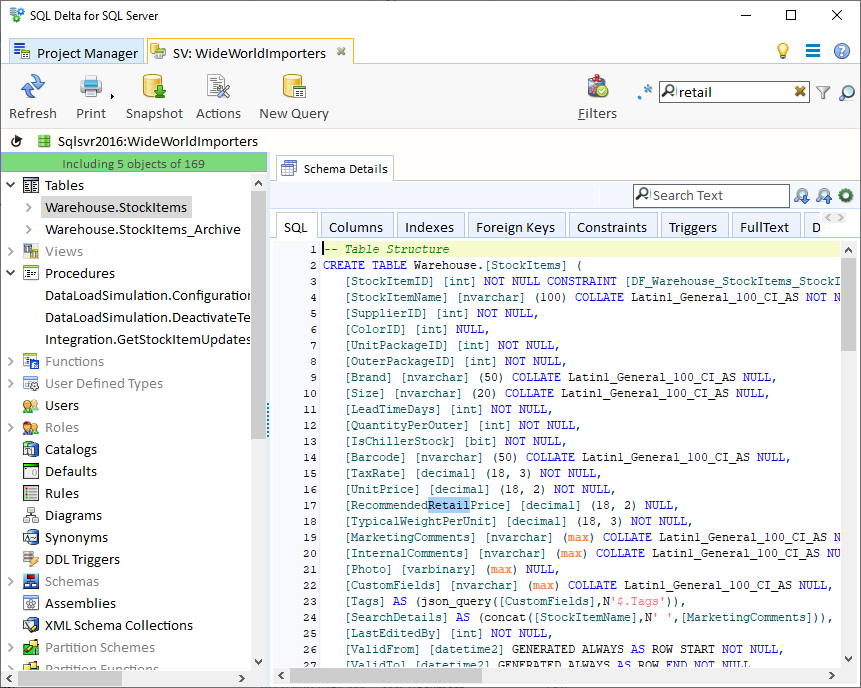The image size is (861, 688).
Task: Click the Defaults tree icon
Action: [31, 471]
